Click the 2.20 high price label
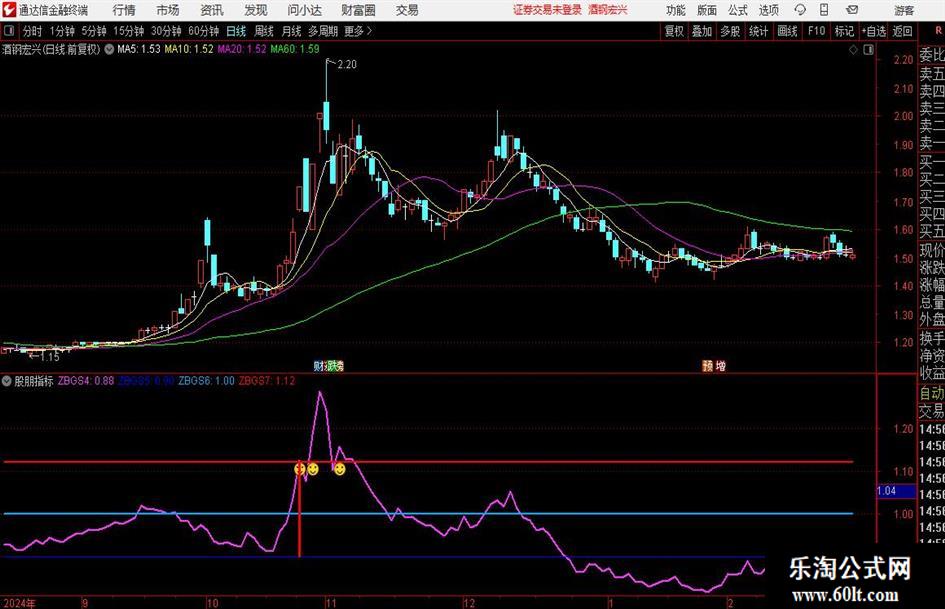The image size is (945, 609). [x=347, y=65]
